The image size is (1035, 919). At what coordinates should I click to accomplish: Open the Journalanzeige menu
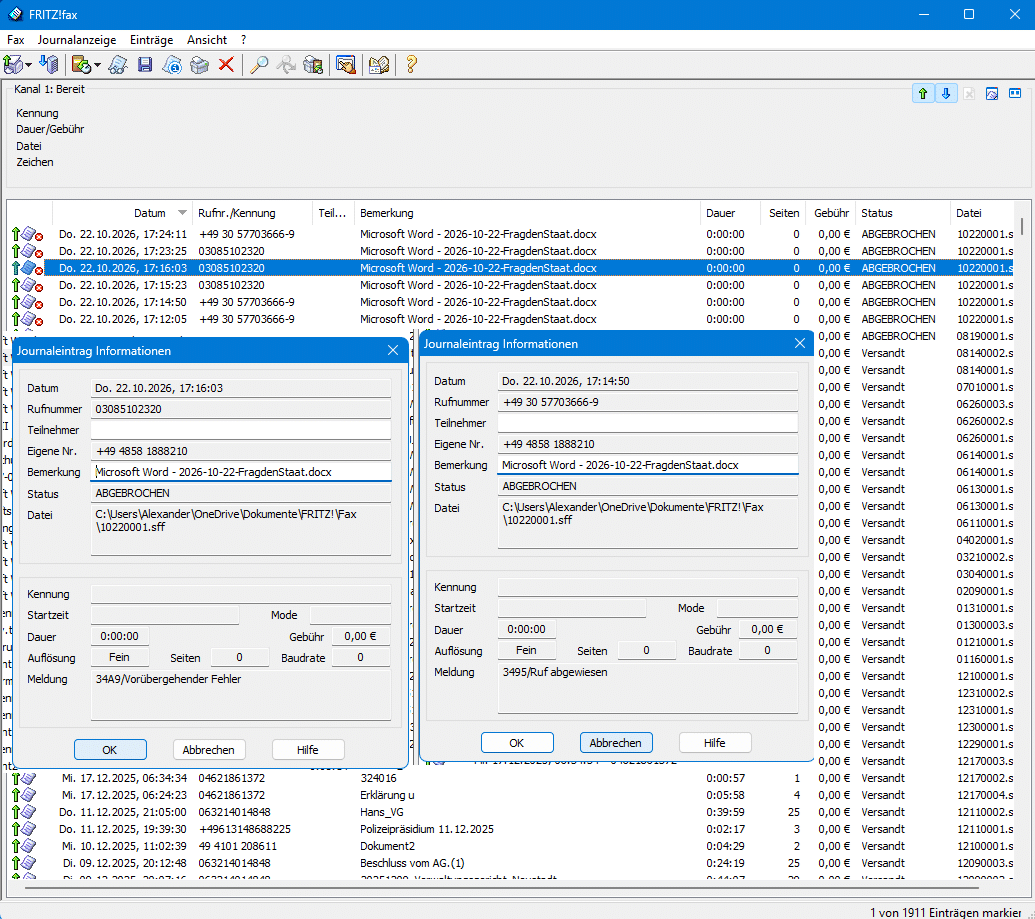[77, 40]
